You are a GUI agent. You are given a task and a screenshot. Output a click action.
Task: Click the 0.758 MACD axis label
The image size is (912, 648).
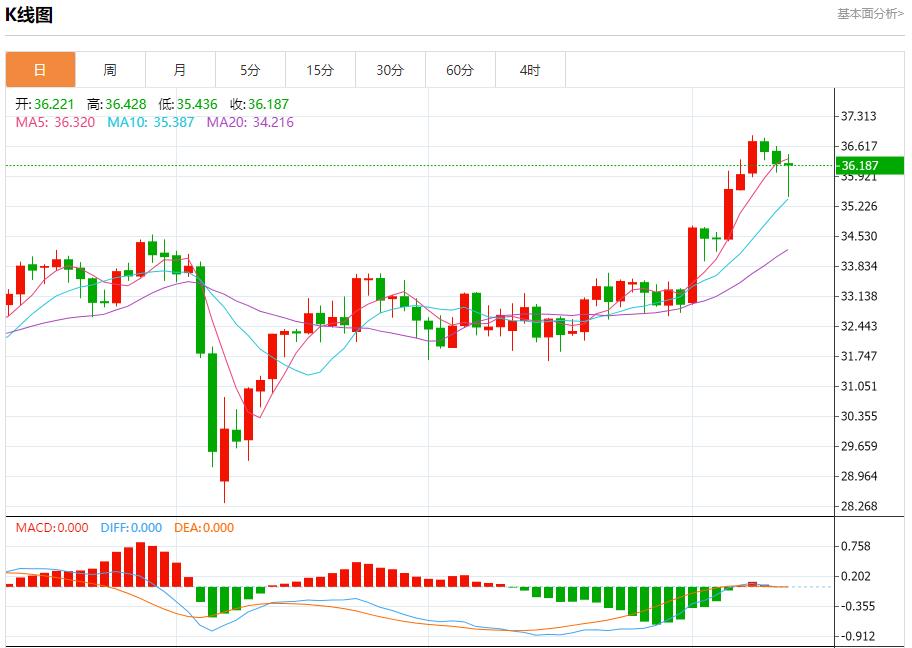(856, 546)
